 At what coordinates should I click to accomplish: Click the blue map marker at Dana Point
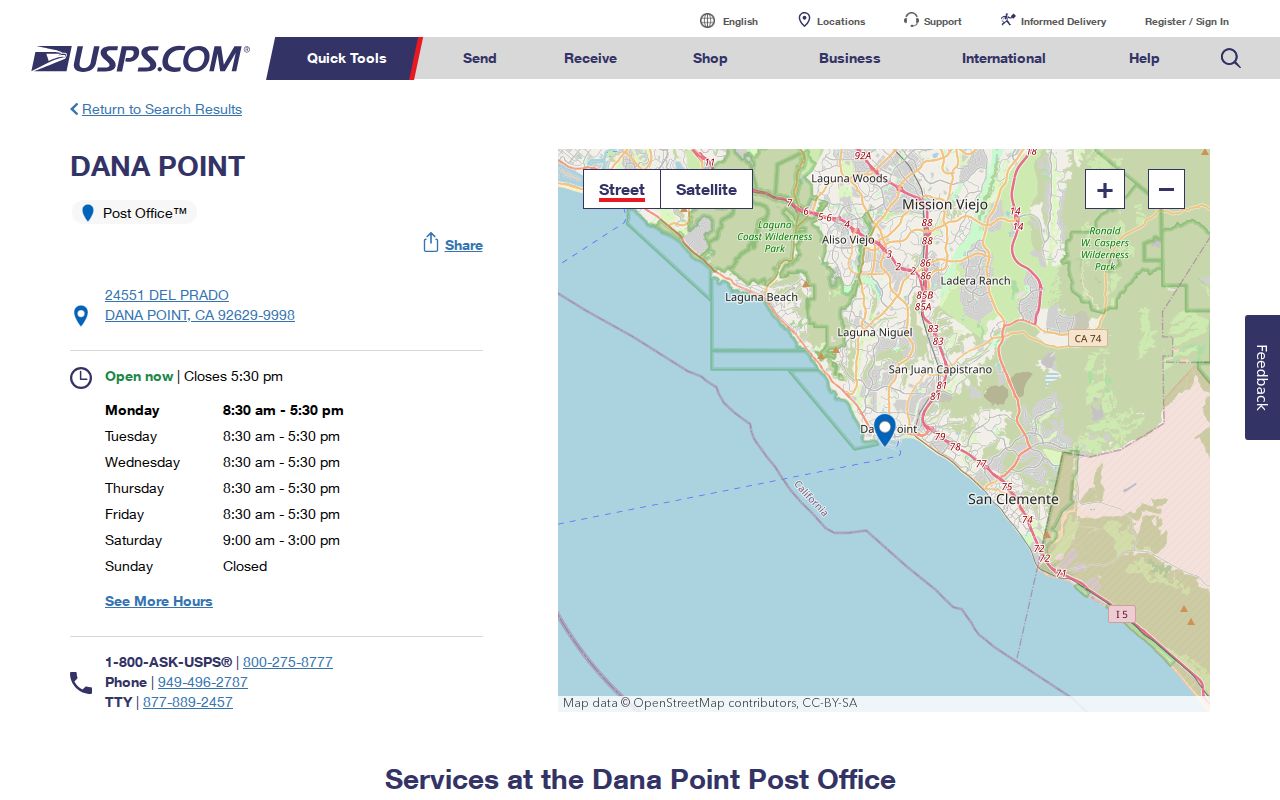884,429
